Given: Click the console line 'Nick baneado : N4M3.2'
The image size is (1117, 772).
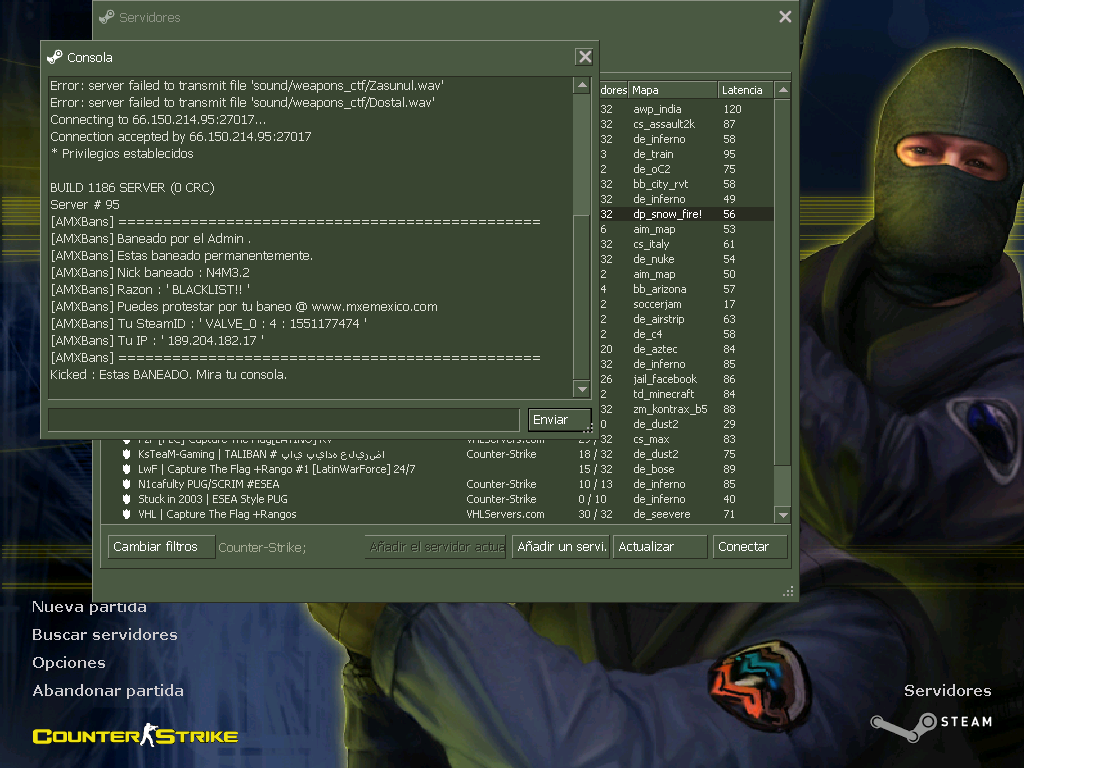Looking at the screenshot, I should (x=150, y=273).
